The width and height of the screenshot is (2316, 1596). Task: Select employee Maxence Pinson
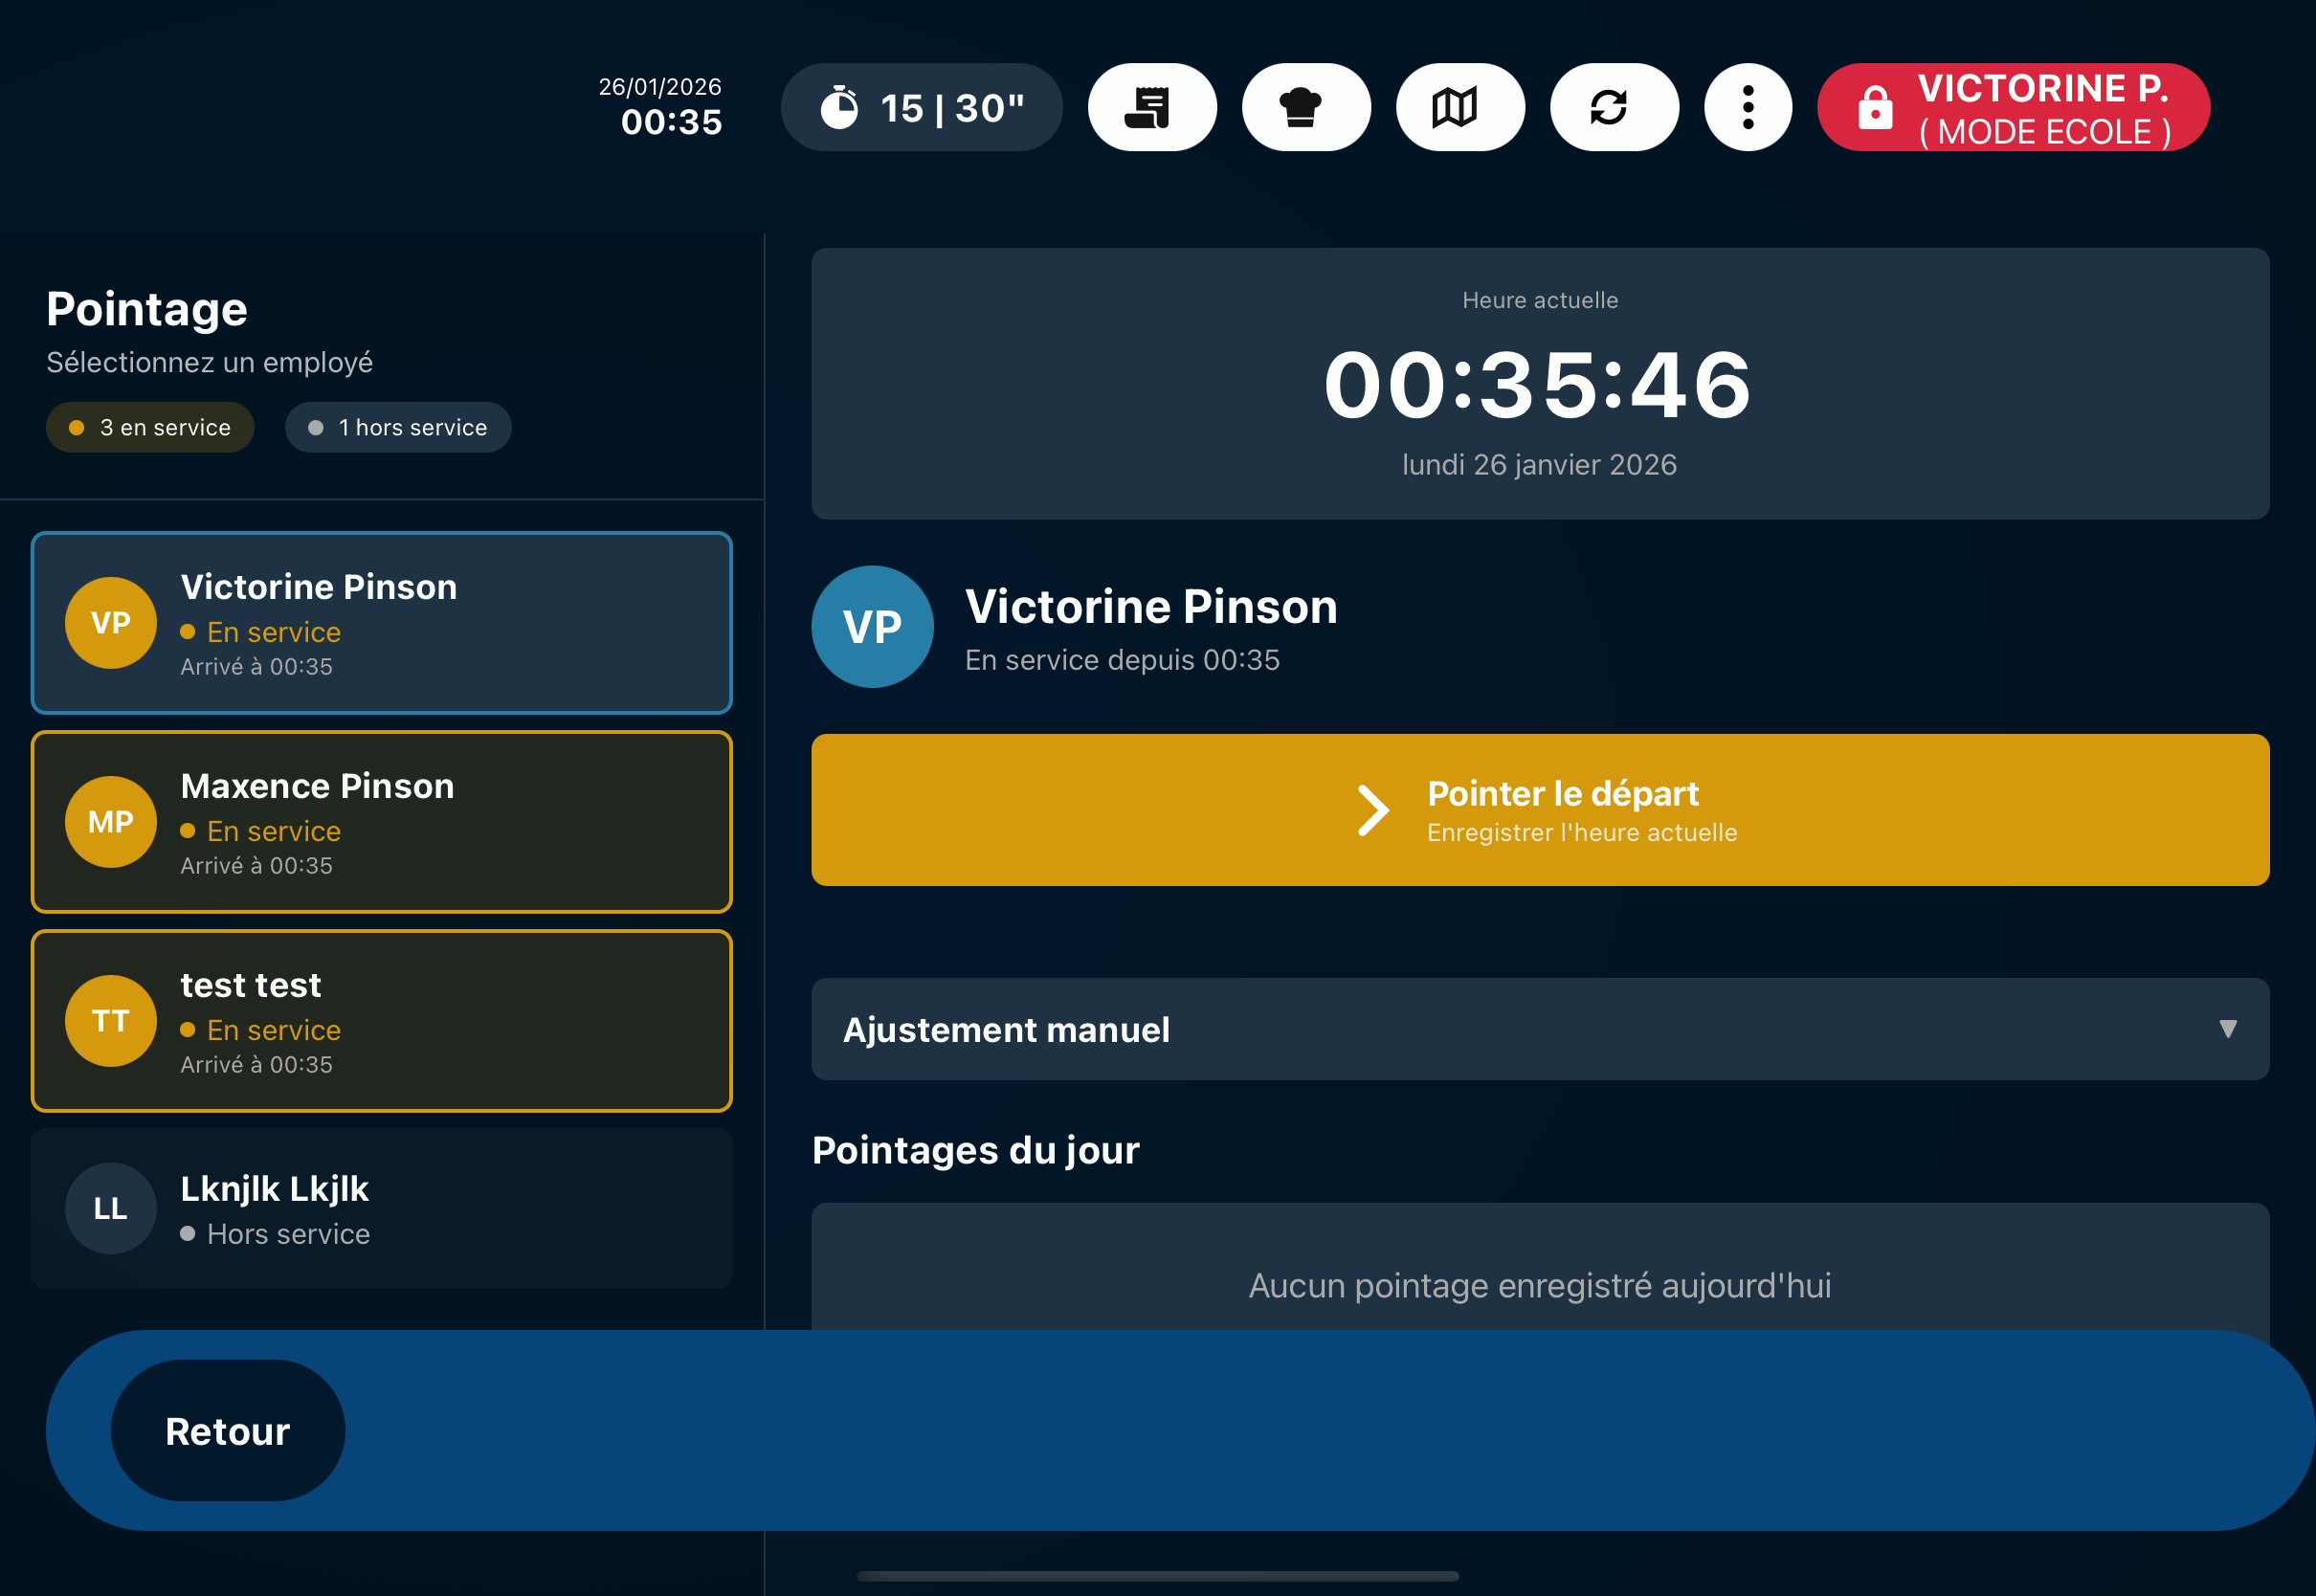point(381,822)
